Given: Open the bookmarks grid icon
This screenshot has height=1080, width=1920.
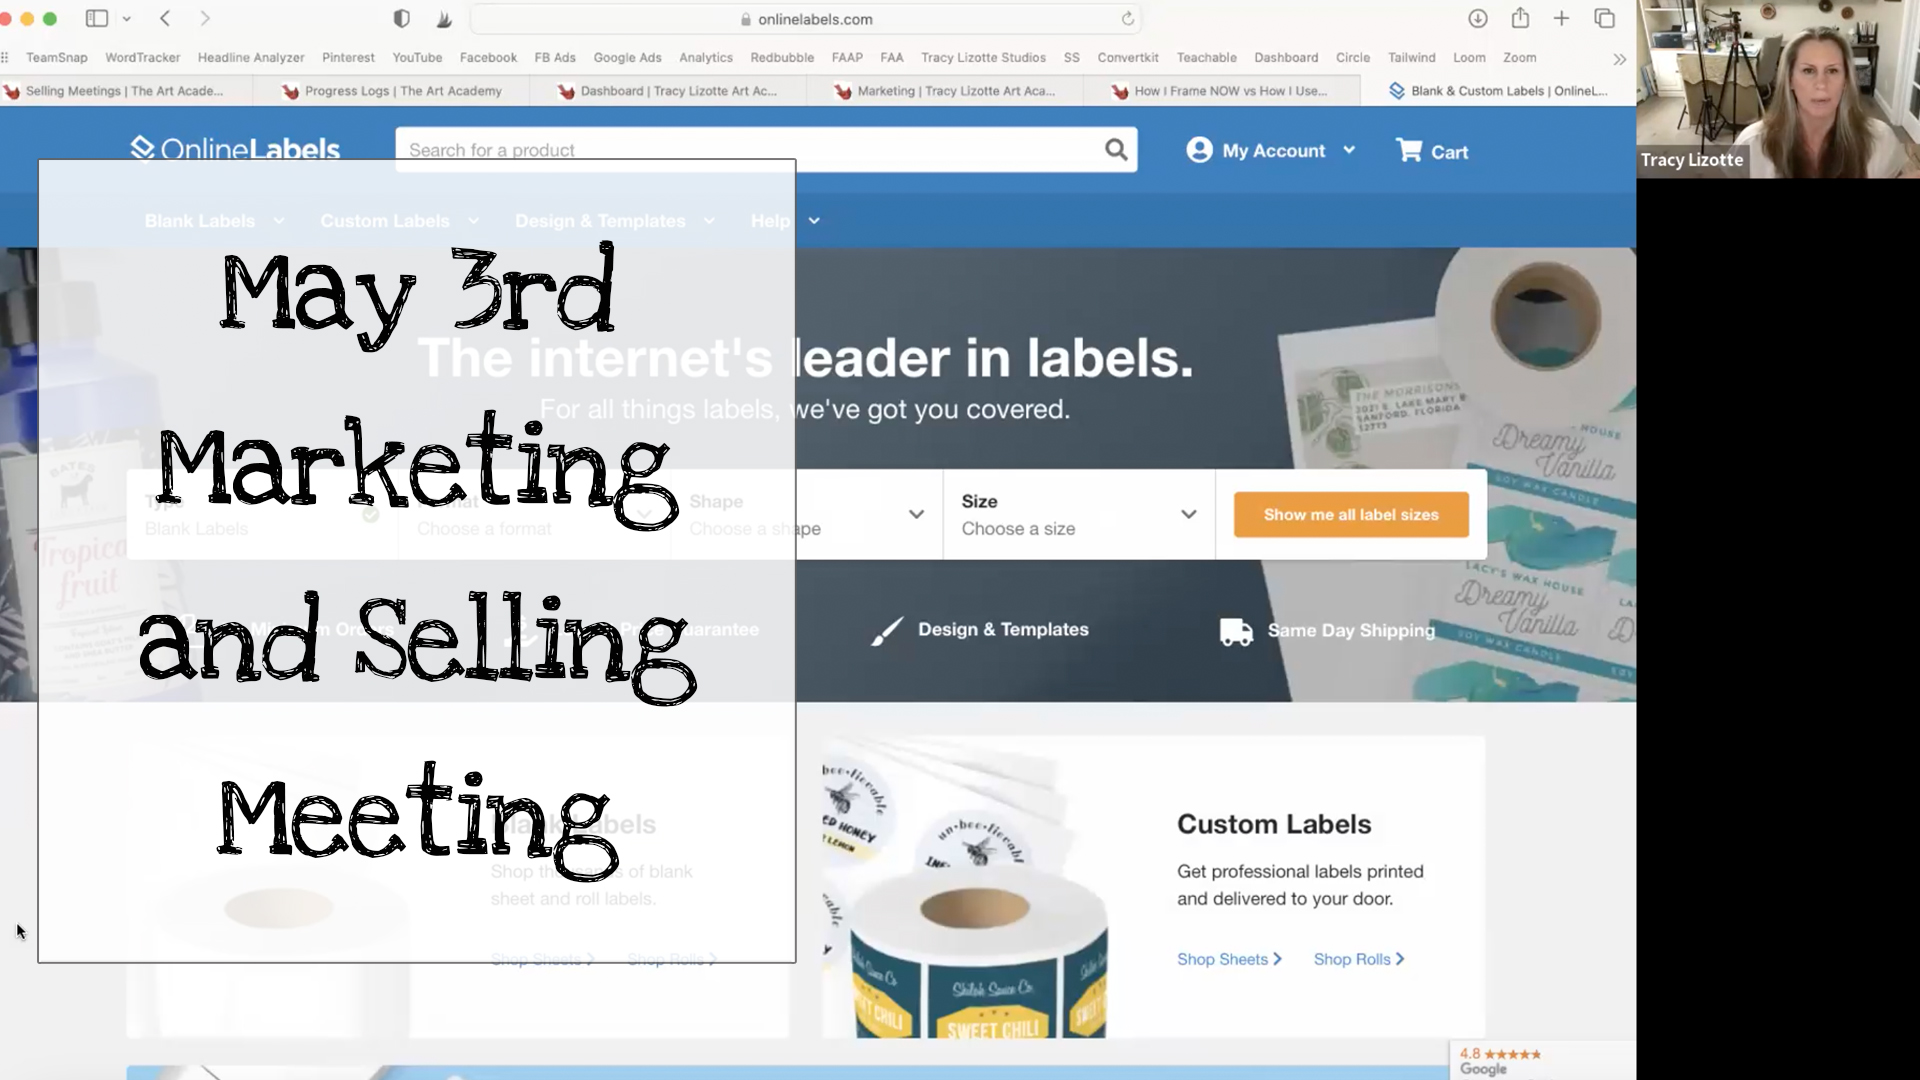Looking at the screenshot, I should pyautogui.click(x=5, y=57).
